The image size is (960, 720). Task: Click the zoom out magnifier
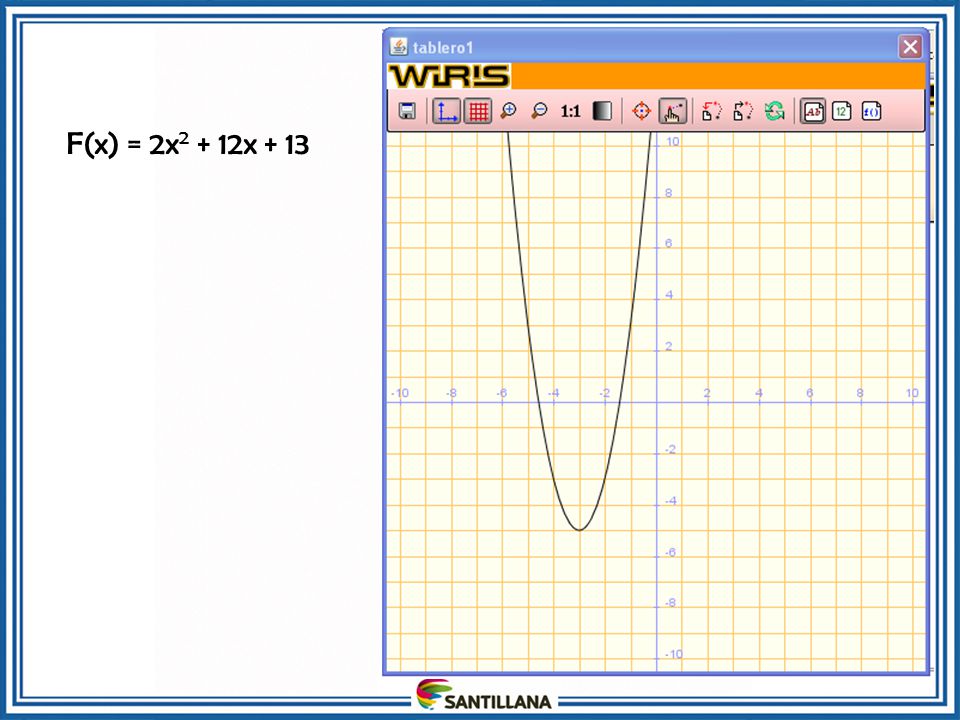[x=539, y=111]
